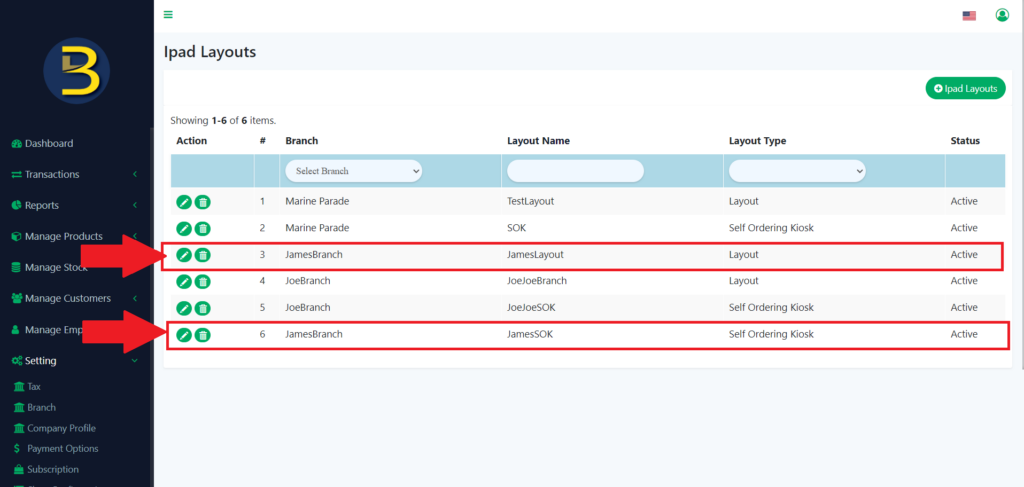Sort table by Branch column header

tap(301, 141)
